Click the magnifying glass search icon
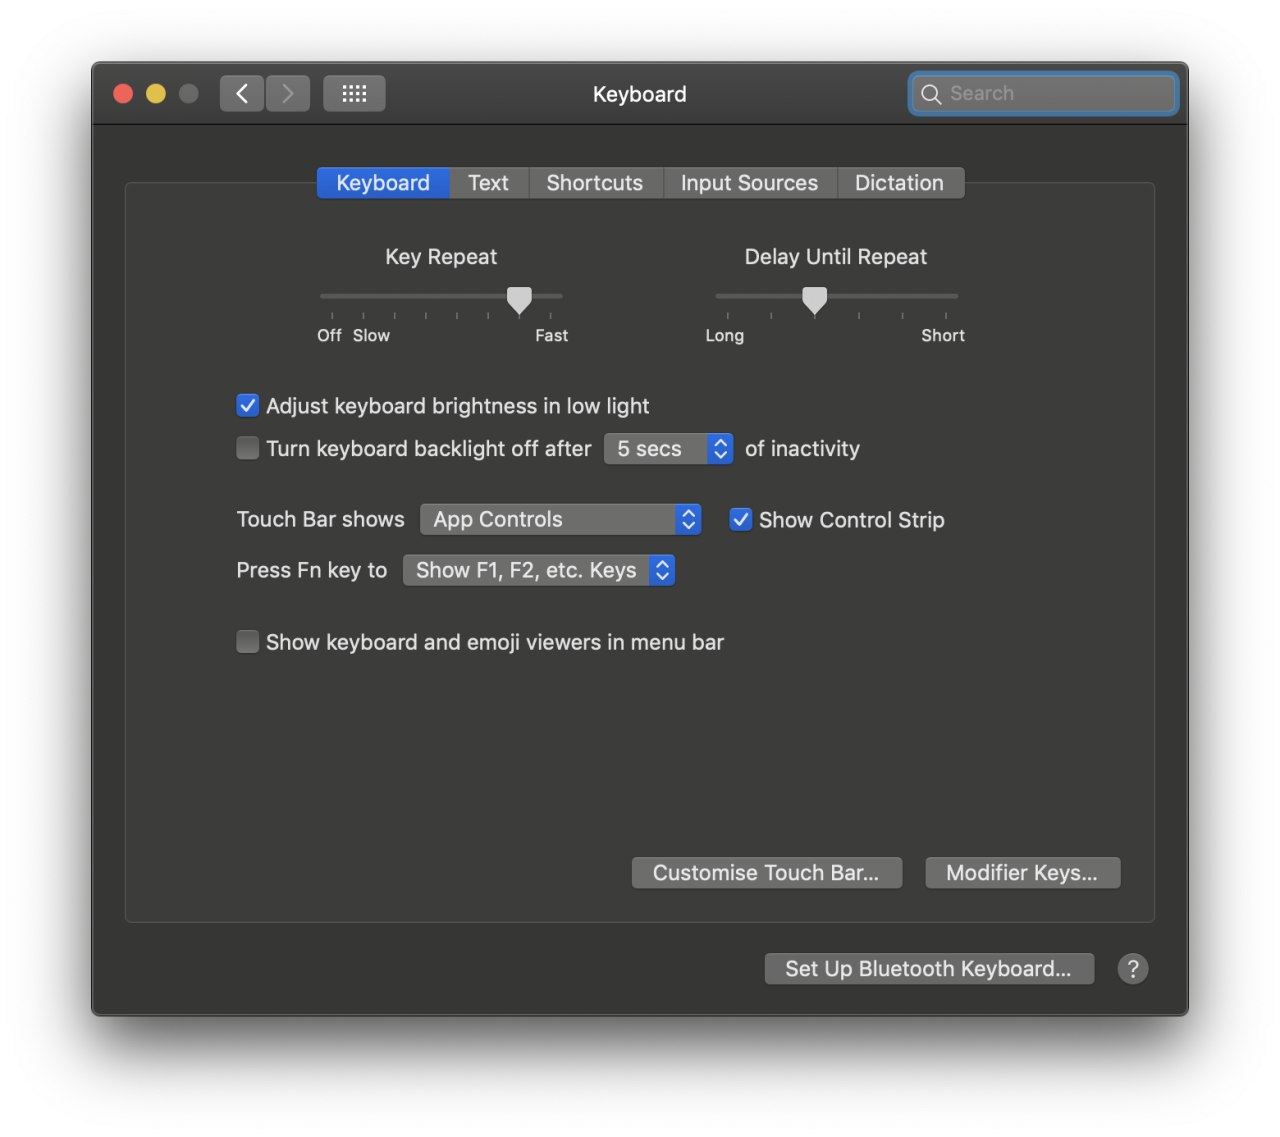The width and height of the screenshot is (1280, 1137). click(x=931, y=94)
